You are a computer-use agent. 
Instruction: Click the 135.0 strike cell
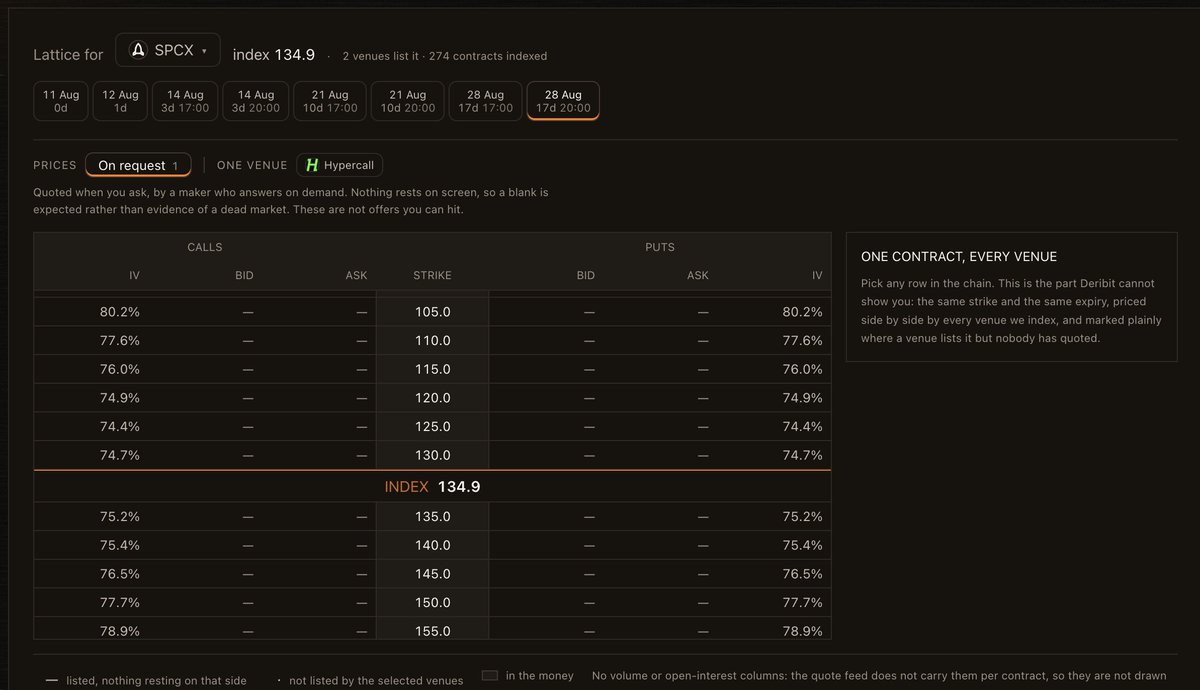pyautogui.click(x=433, y=517)
